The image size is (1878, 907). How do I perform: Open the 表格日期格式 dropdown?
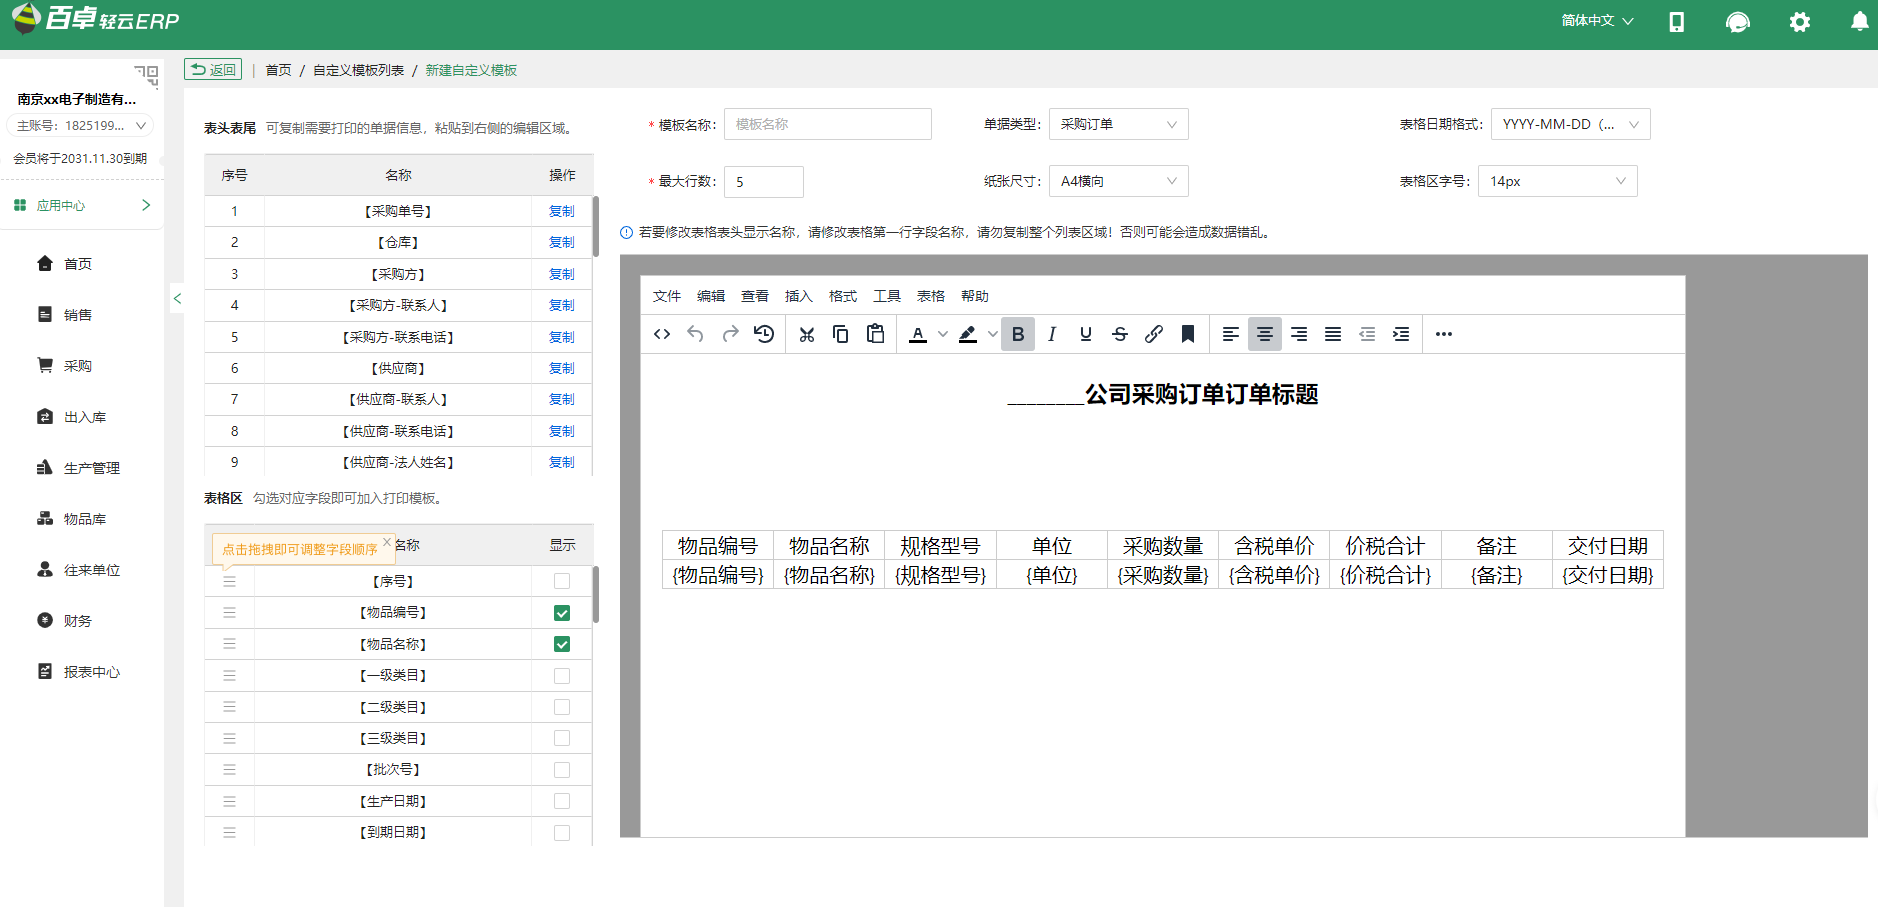pos(1570,124)
